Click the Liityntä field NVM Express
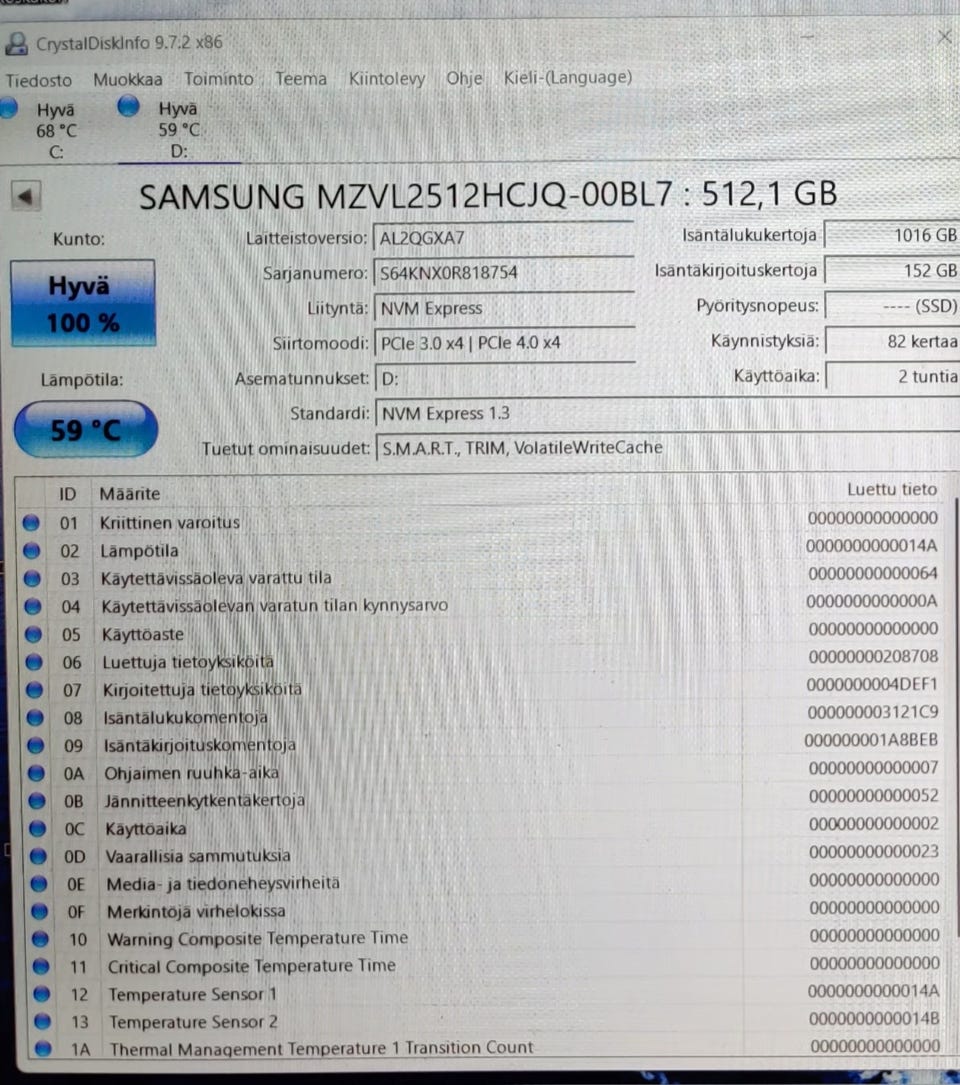 click(504, 308)
